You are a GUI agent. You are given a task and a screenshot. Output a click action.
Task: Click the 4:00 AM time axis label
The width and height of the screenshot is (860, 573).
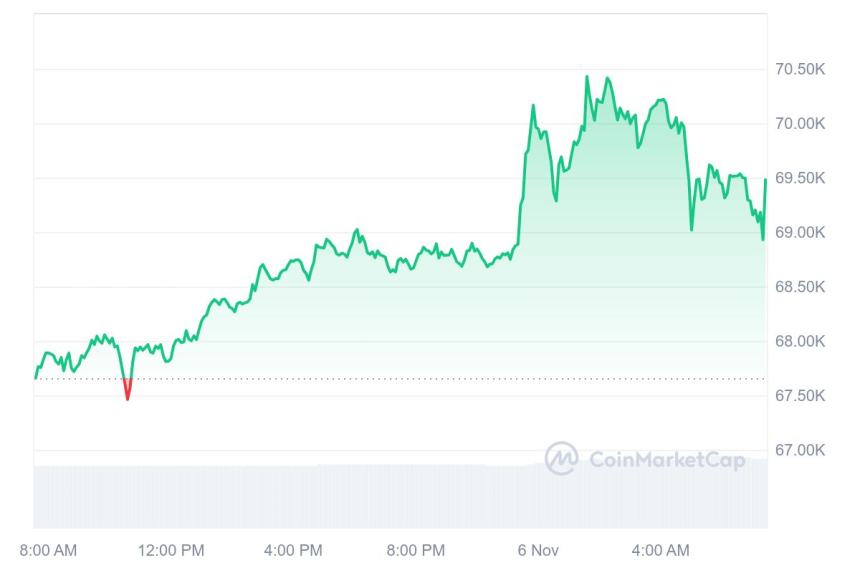660,550
